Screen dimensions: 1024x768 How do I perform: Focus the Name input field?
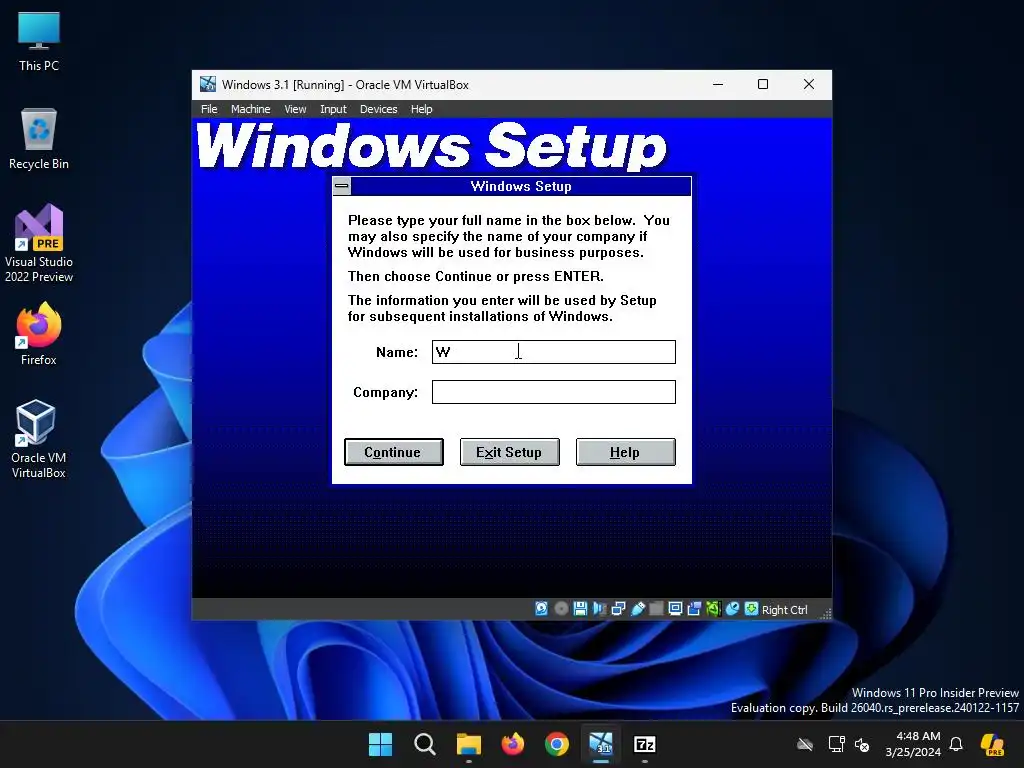[x=554, y=352]
